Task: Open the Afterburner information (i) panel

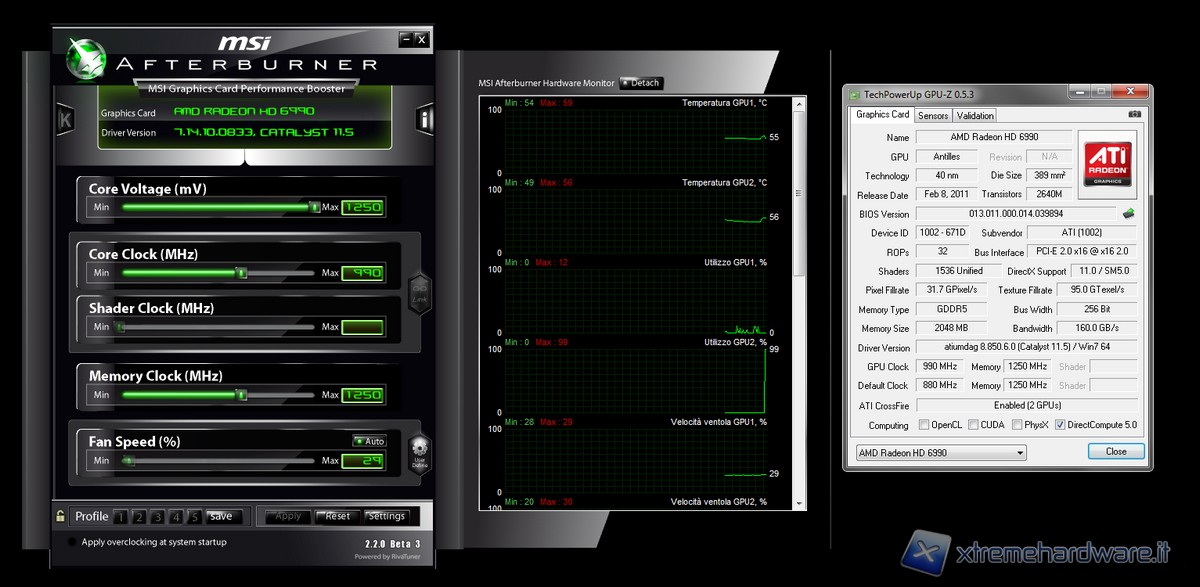Action: click(424, 121)
